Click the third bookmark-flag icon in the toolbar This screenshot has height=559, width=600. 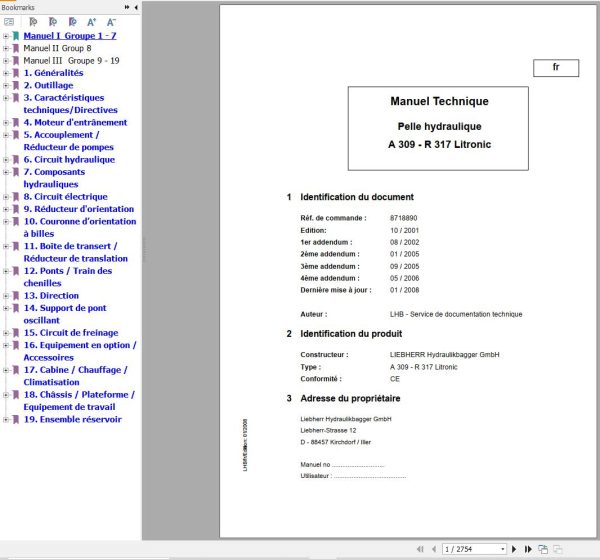point(72,22)
